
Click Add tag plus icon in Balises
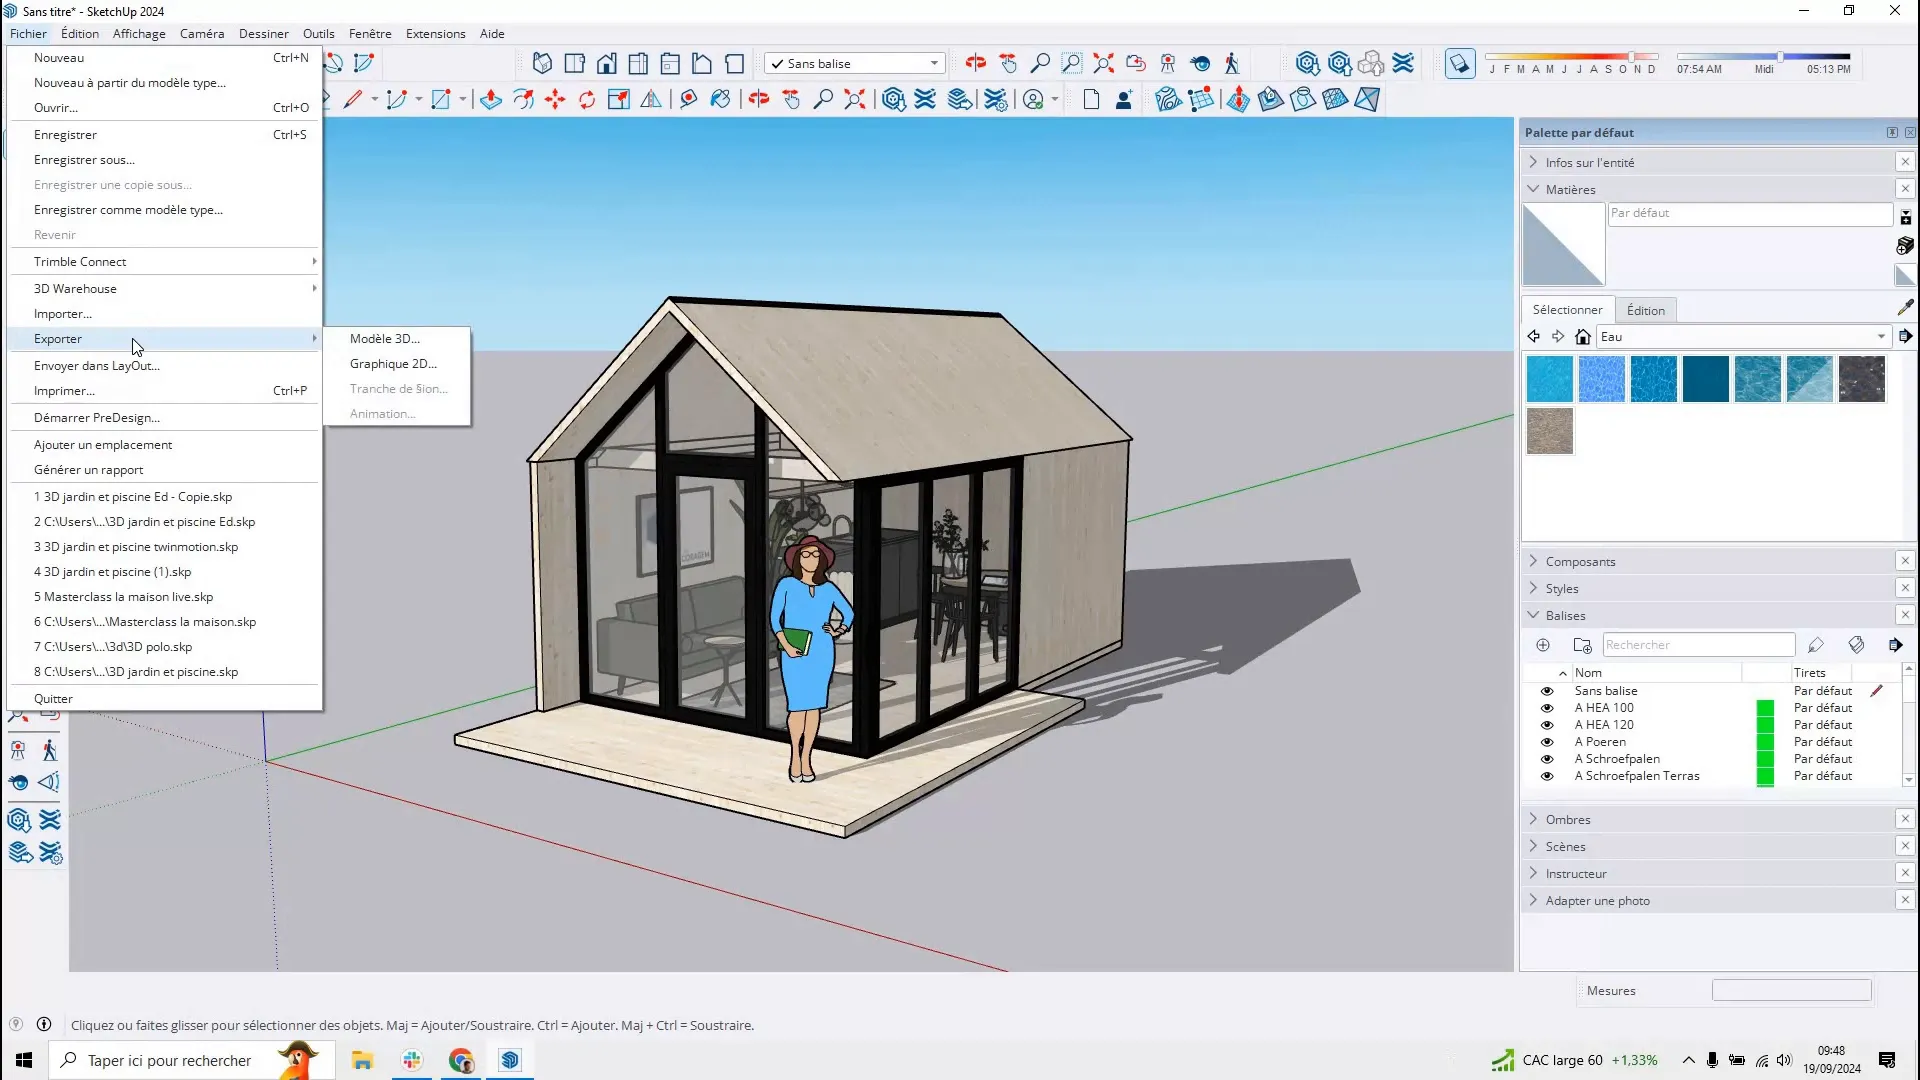coord(1543,645)
